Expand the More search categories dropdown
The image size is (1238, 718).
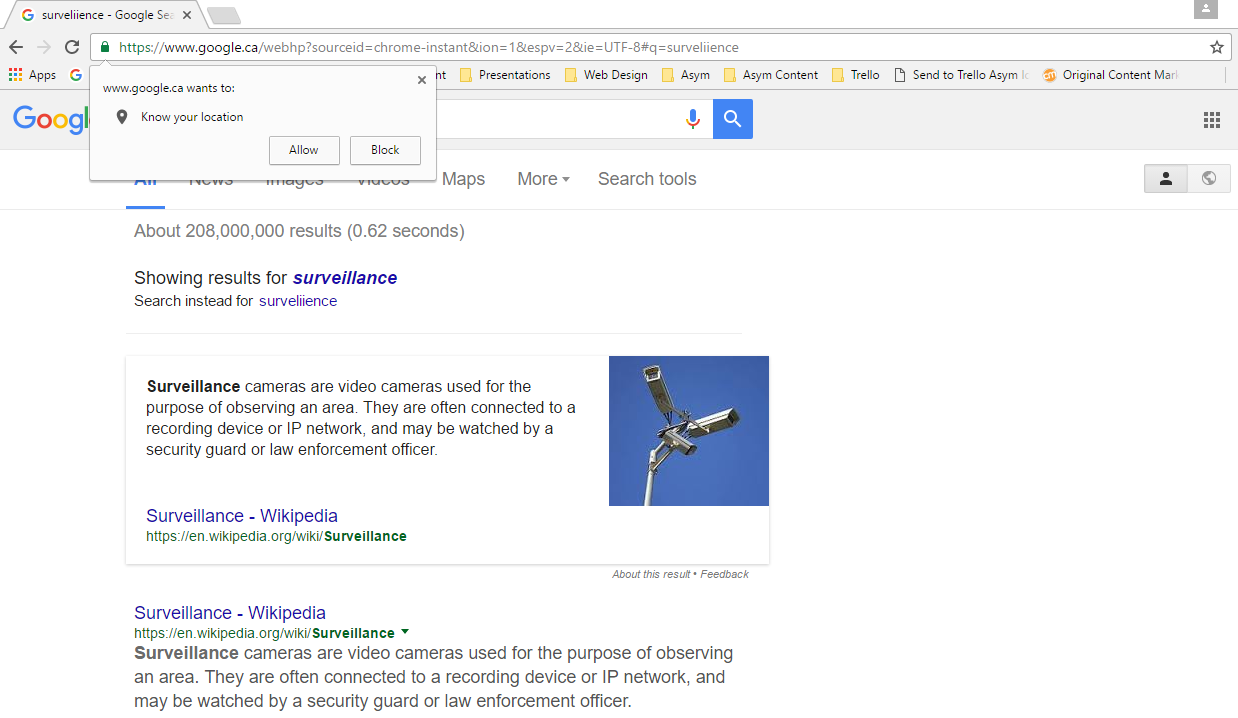tap(543, 179)
